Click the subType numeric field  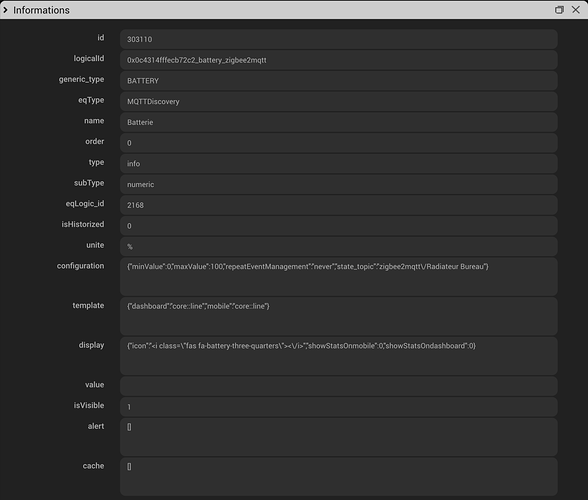339,185
